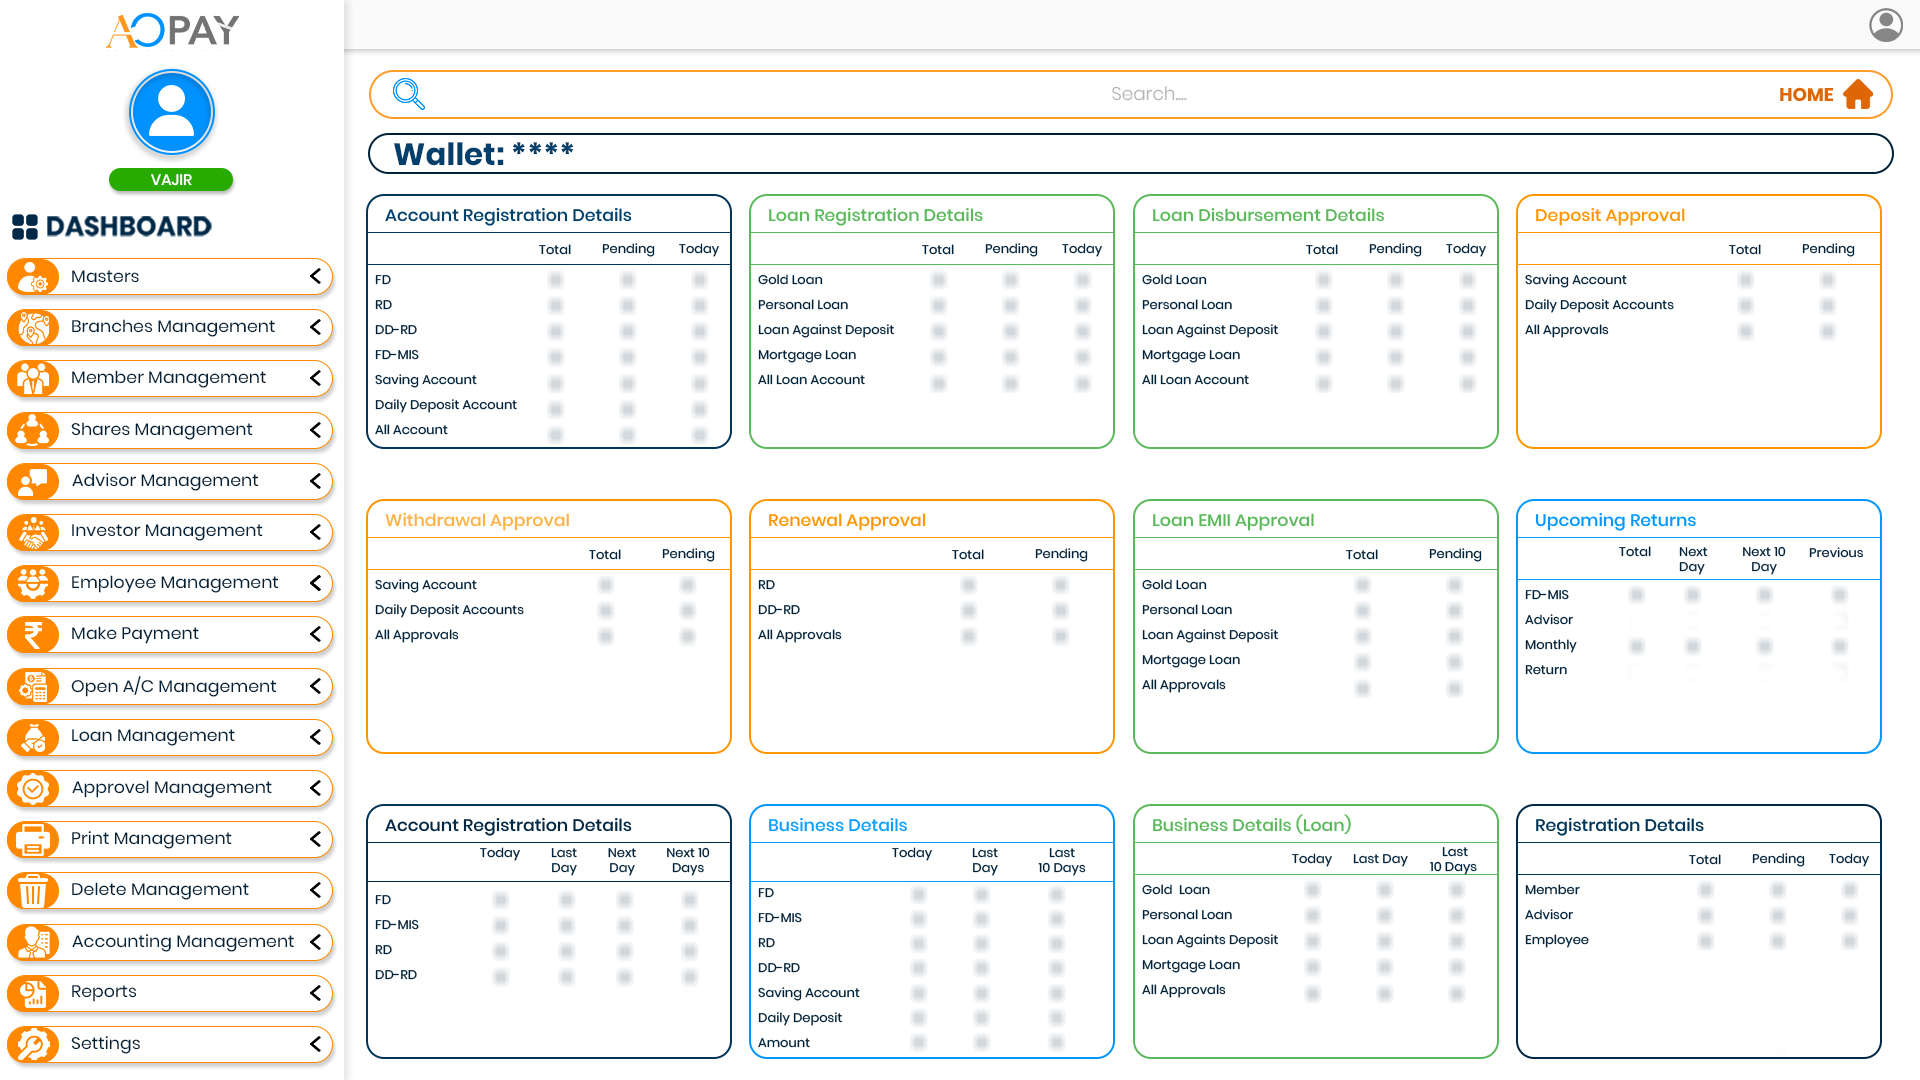Click the Settings wrench icon
Viewport: 1920px width, 1080px height.
coord(34,1044)
